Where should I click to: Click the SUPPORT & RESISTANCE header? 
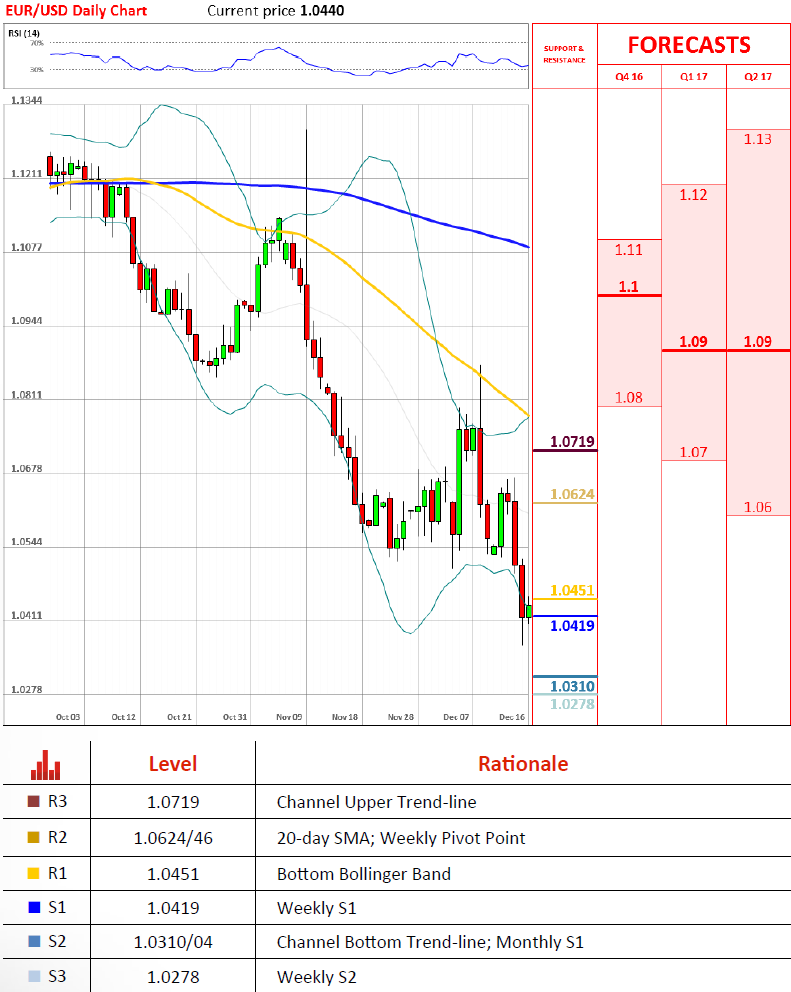click(x=564, y=54)
